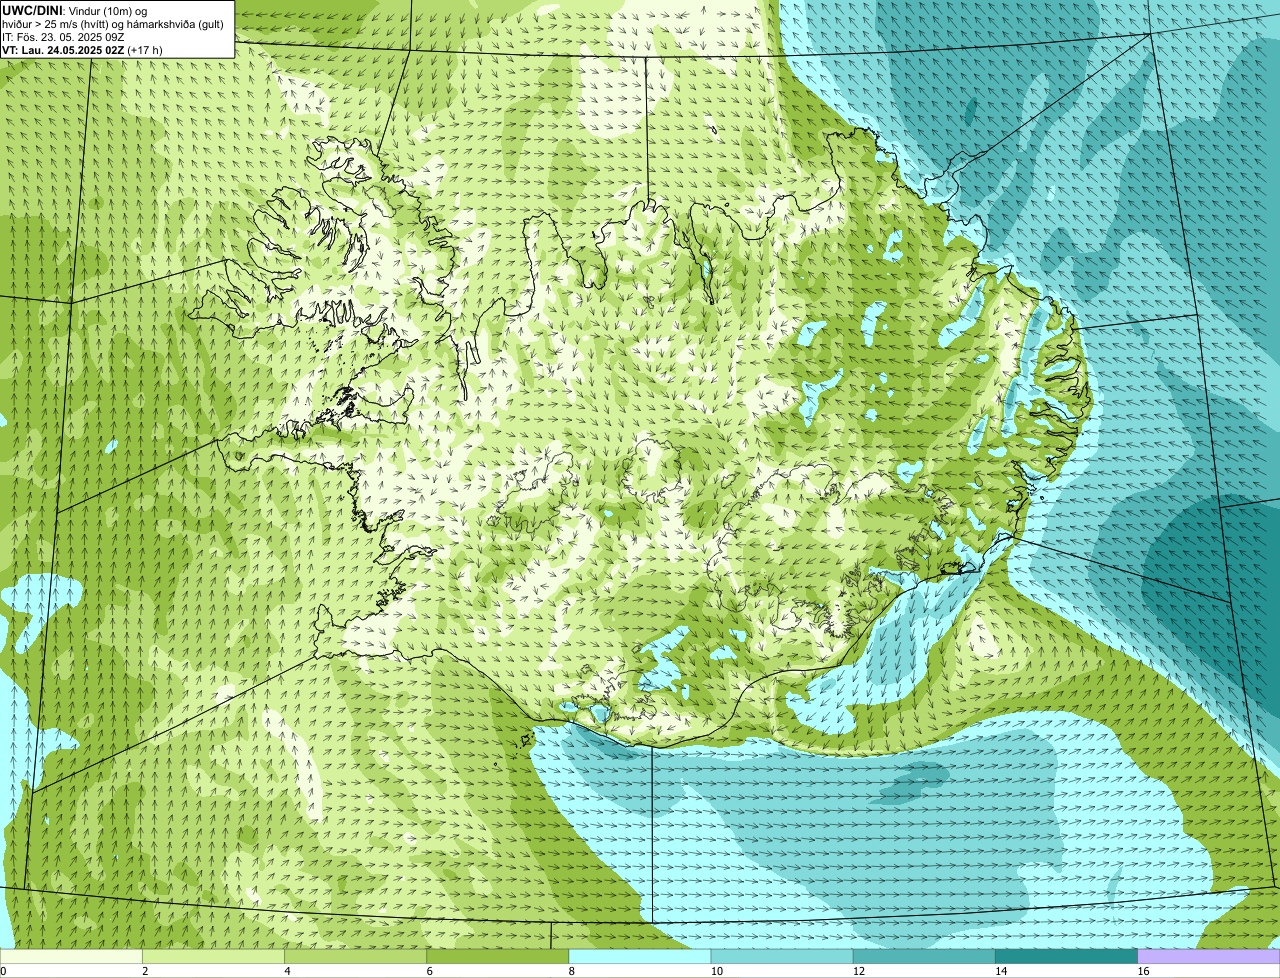Click the 'UWC/DINI: Vindur (10m) og' title line
The width and height of the screenshot is (1280, 978).
(x=75, y=10)
